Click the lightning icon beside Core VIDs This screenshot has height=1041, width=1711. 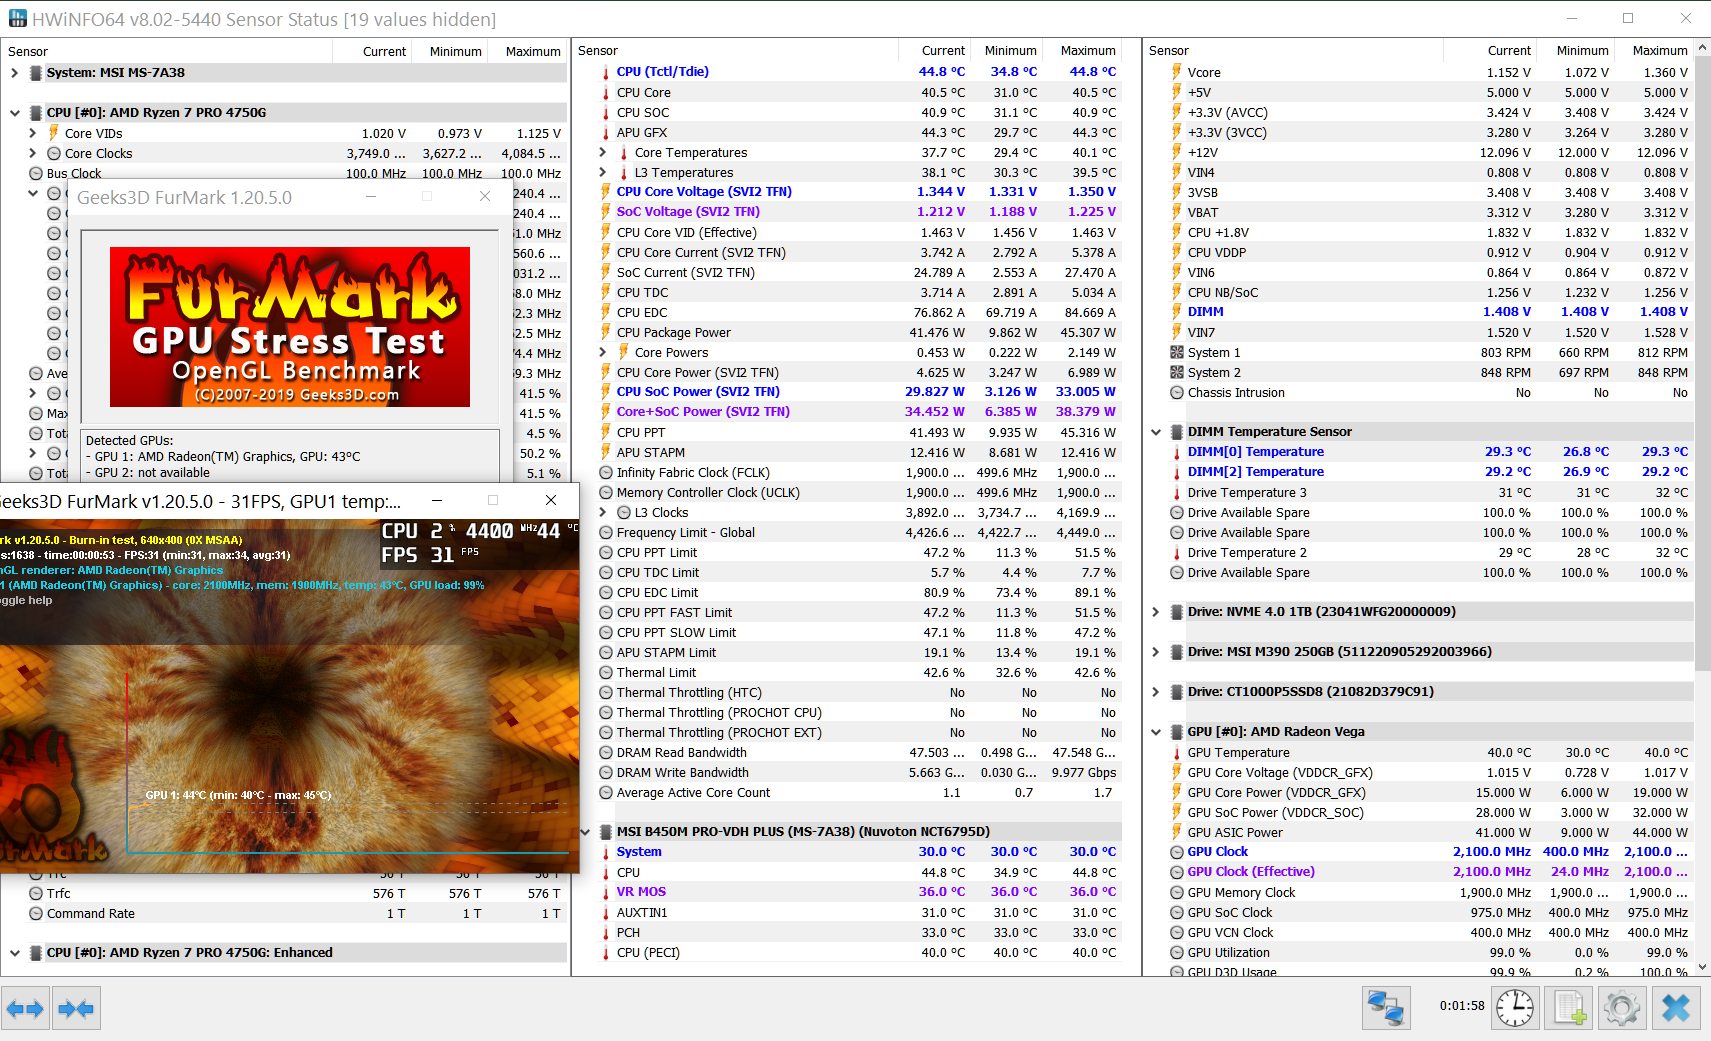(54, 133)
